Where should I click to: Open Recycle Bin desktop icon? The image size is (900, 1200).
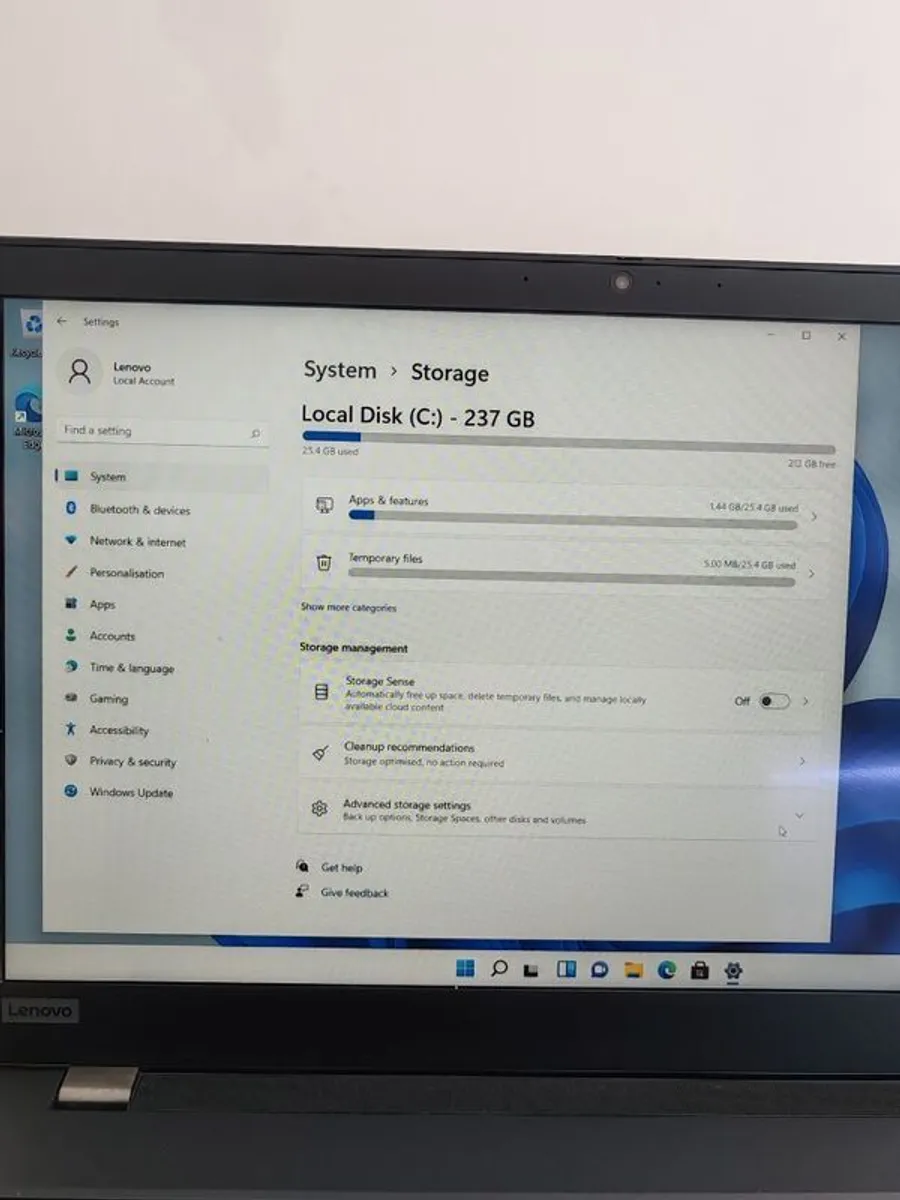pos(30,332)
